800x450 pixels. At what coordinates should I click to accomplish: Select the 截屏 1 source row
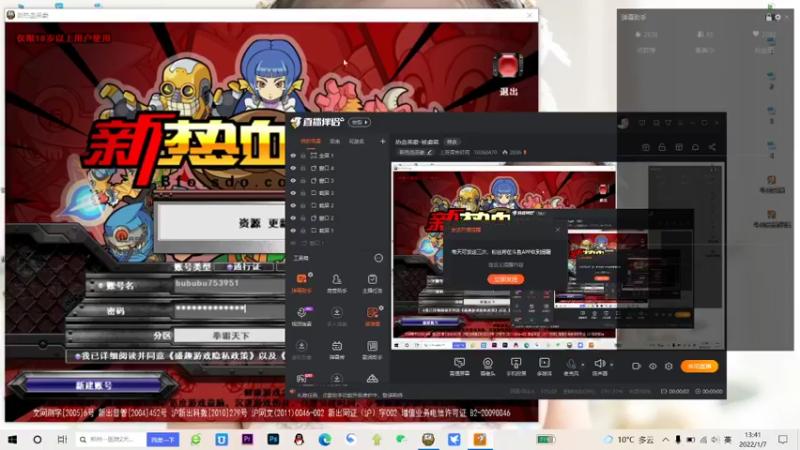[x=337, y=231]
